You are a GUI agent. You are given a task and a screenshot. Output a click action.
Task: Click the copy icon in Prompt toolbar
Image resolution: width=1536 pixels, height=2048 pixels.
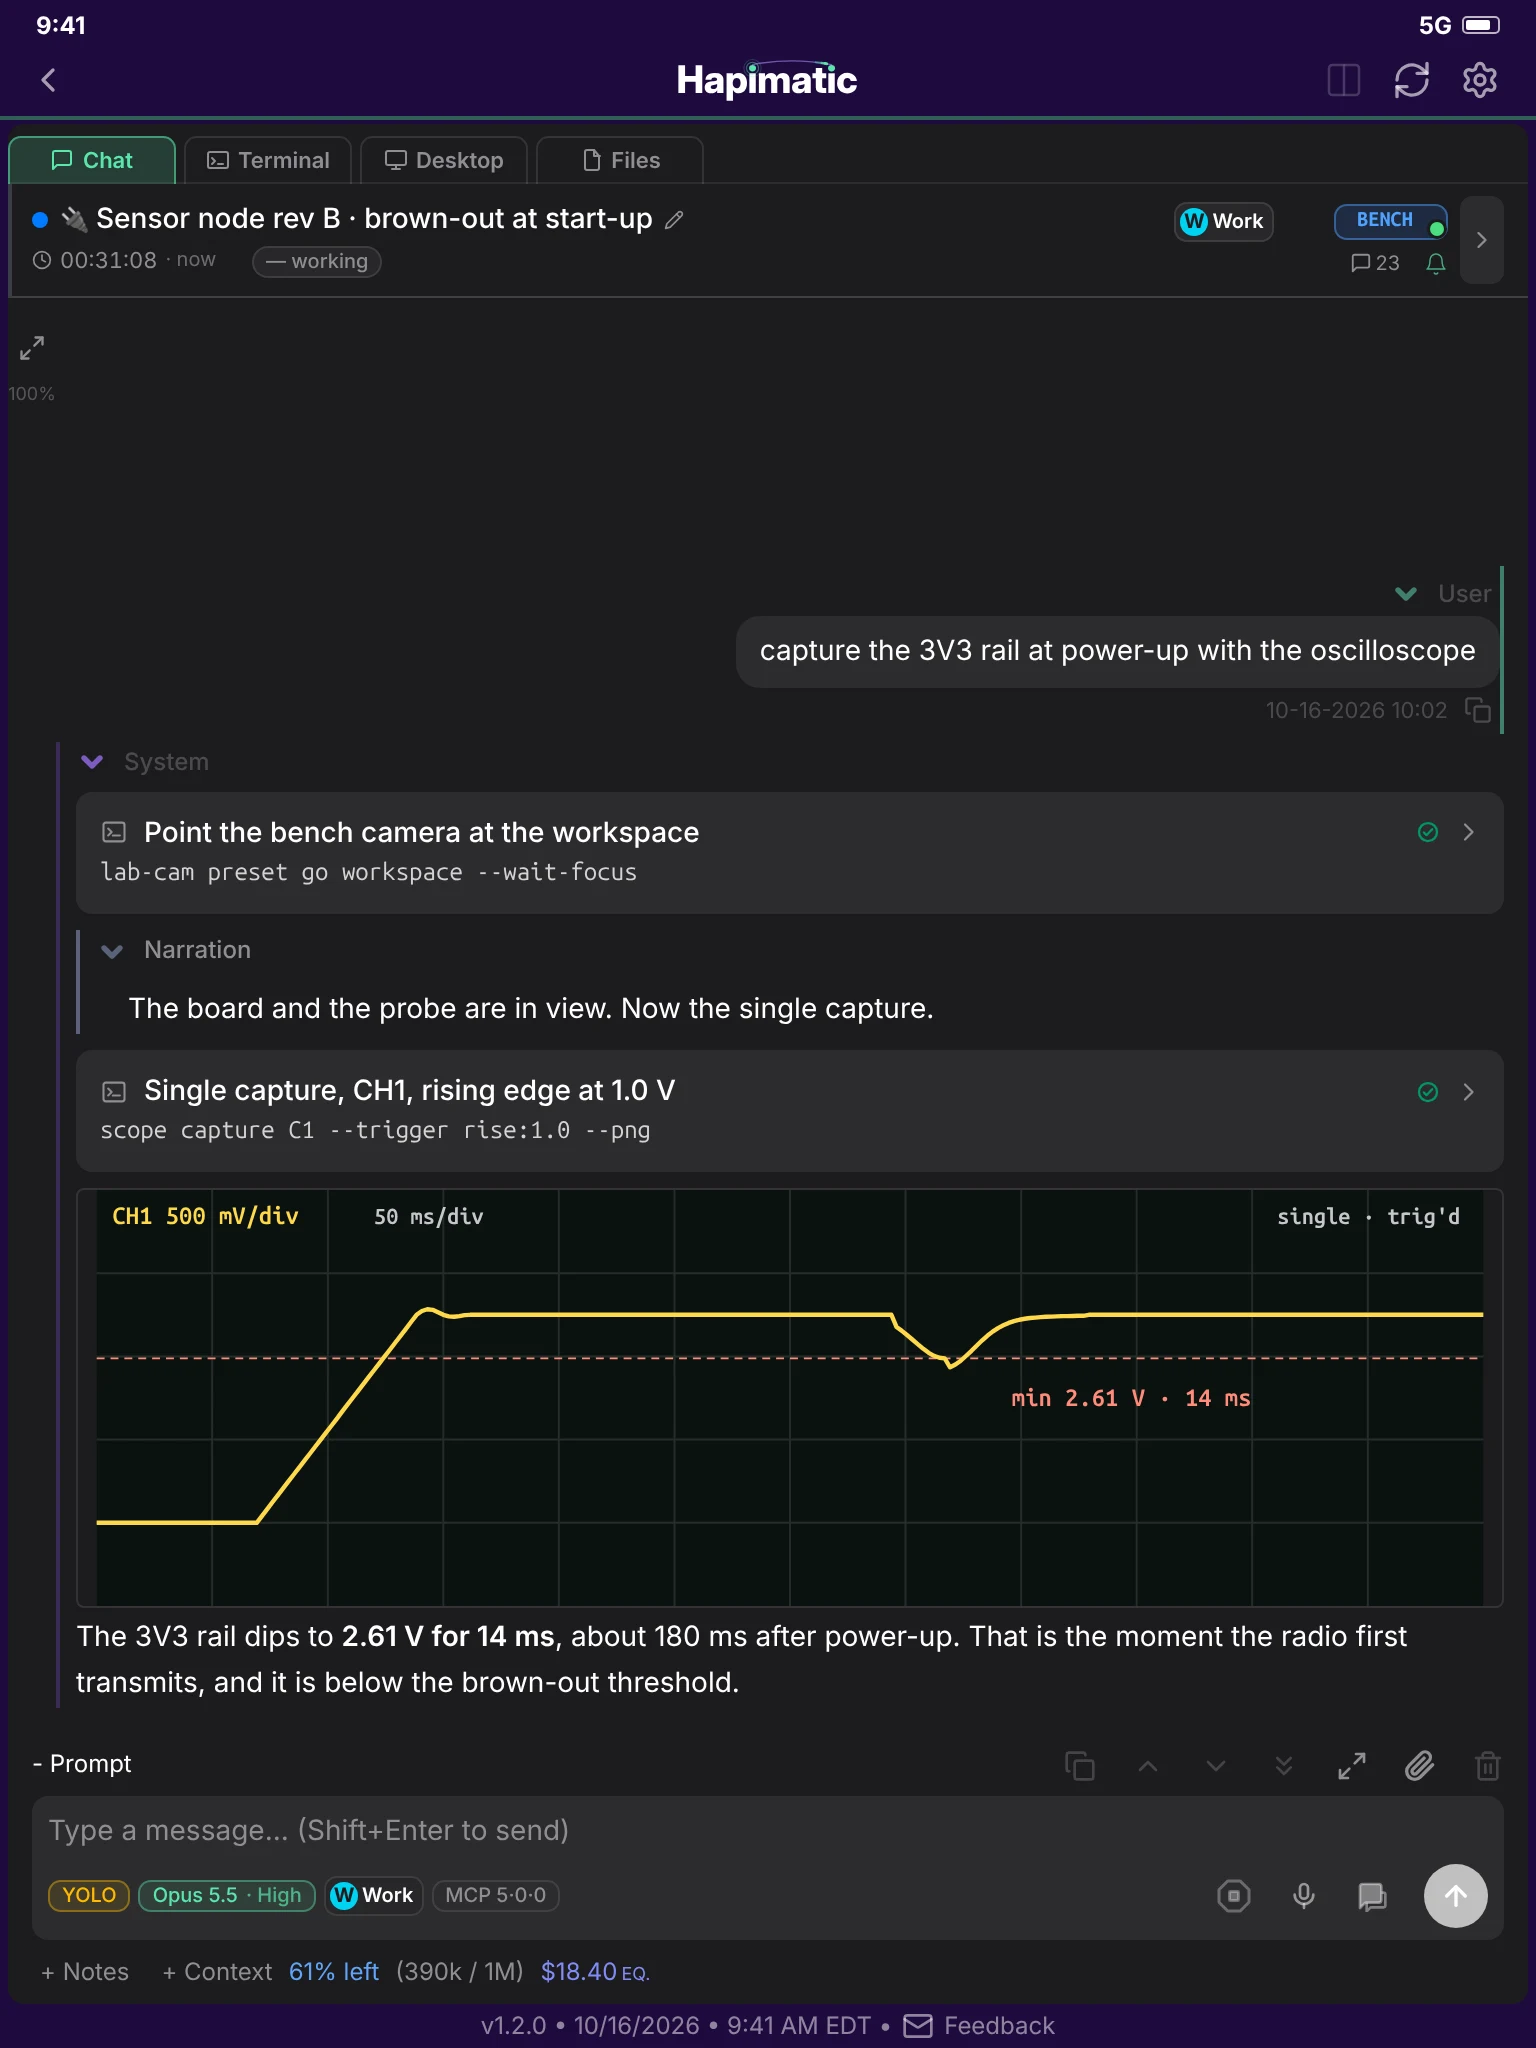pyautogui.click(x=1080, y=1766)
